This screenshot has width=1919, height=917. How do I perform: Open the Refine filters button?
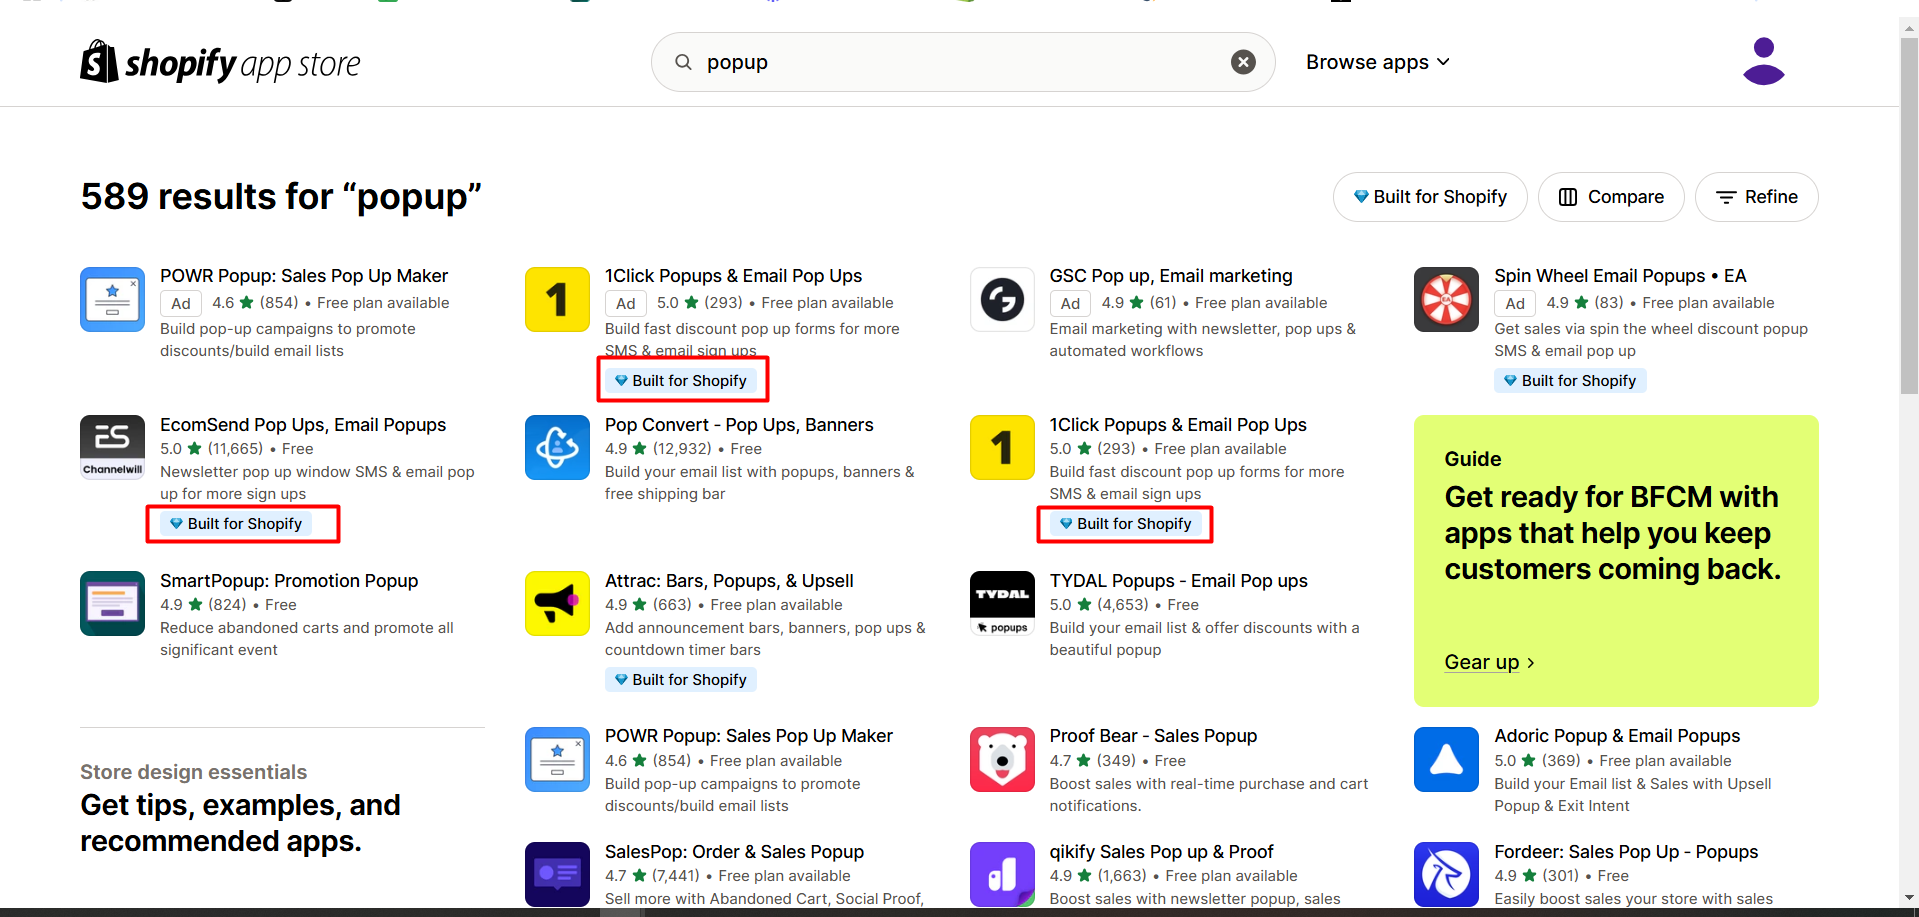point(1756,197)
